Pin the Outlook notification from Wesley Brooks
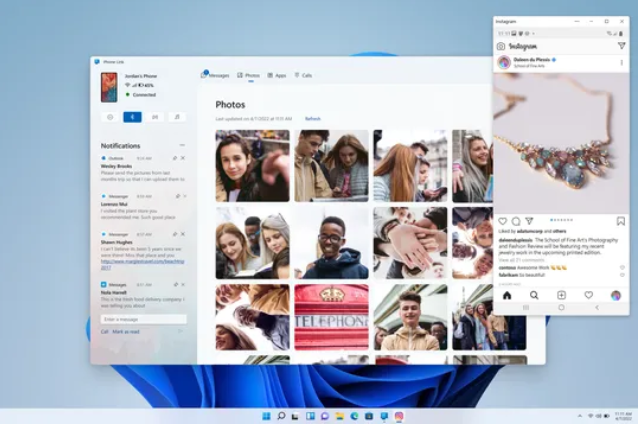Viewport: 638px width, 427px height. click(x=175, y=158)
